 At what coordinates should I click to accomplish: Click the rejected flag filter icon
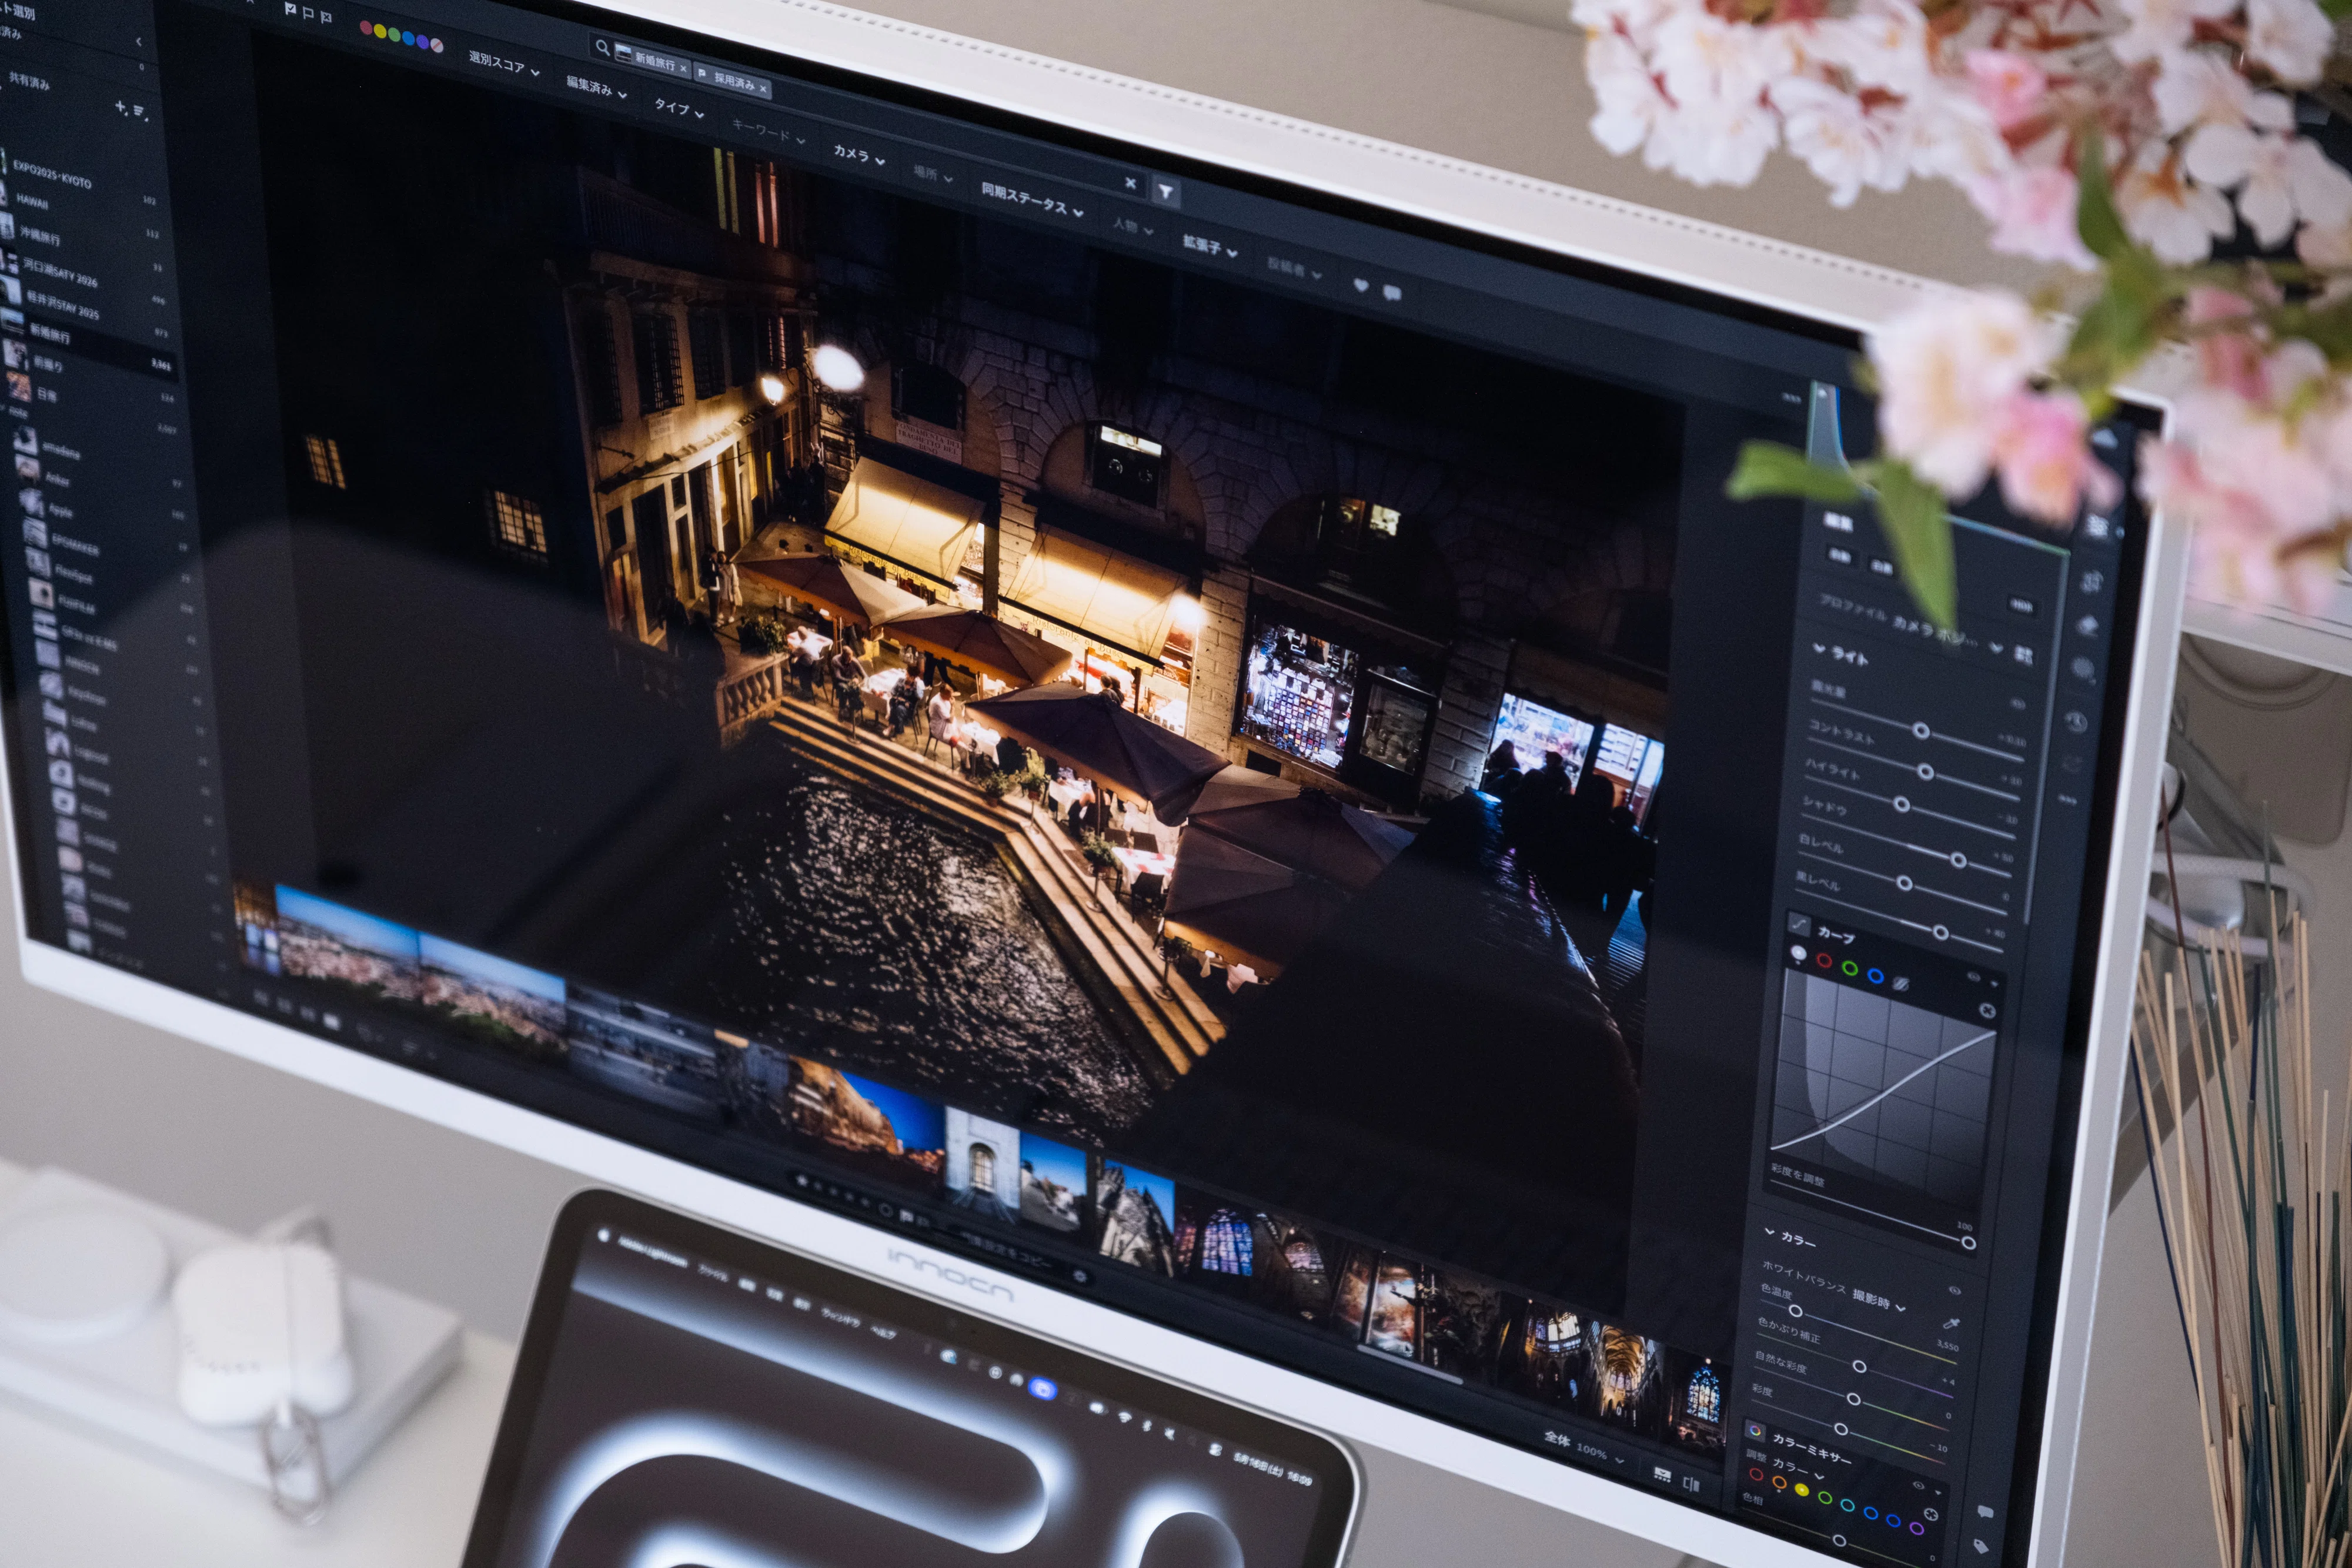point(326,17)
